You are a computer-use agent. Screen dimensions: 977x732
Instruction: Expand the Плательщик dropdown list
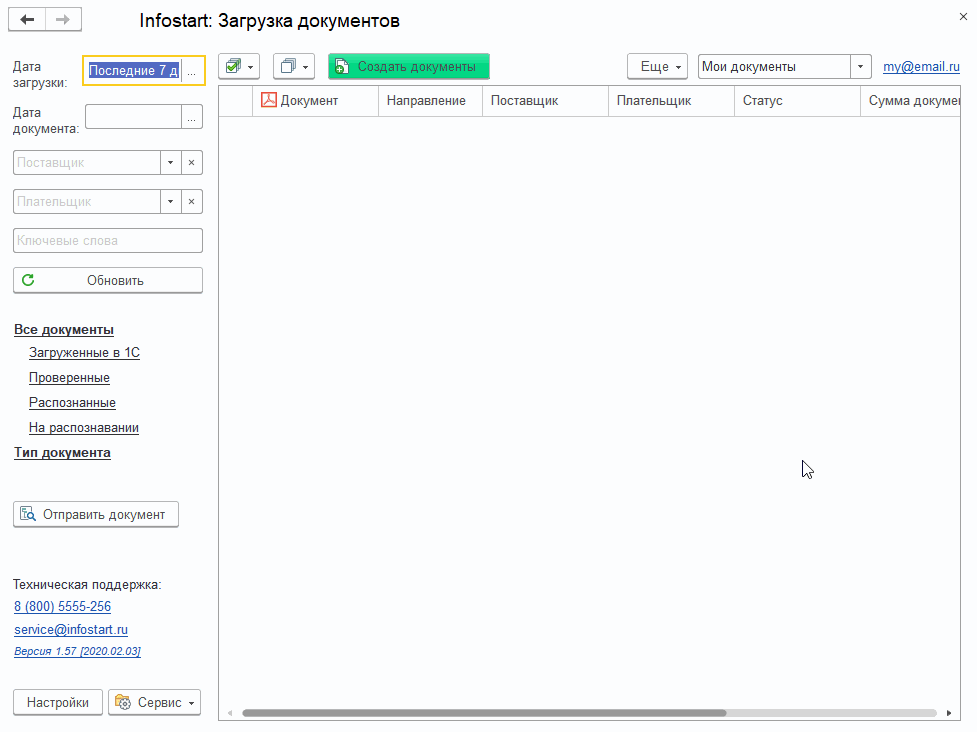170,202
